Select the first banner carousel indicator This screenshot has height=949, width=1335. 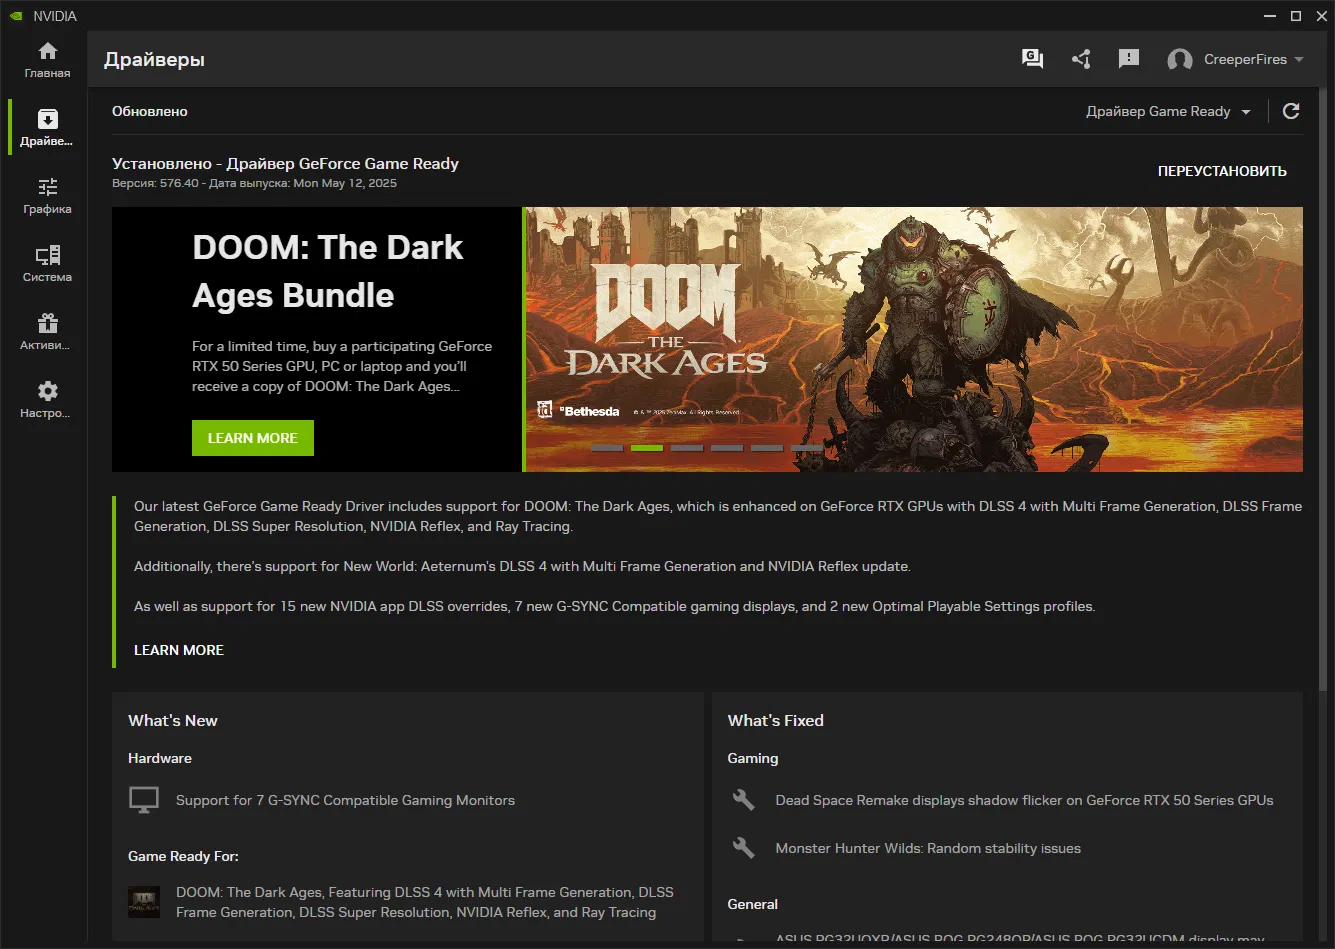(x=607, y=448)
